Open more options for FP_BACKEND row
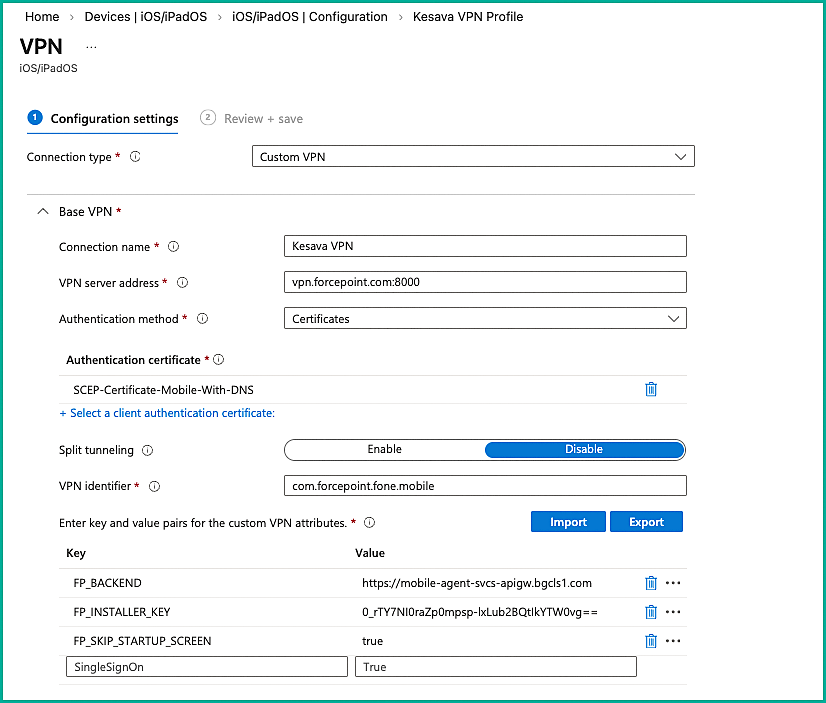Image resolution: width=826 pixels, height=703 pixels. 673,583
